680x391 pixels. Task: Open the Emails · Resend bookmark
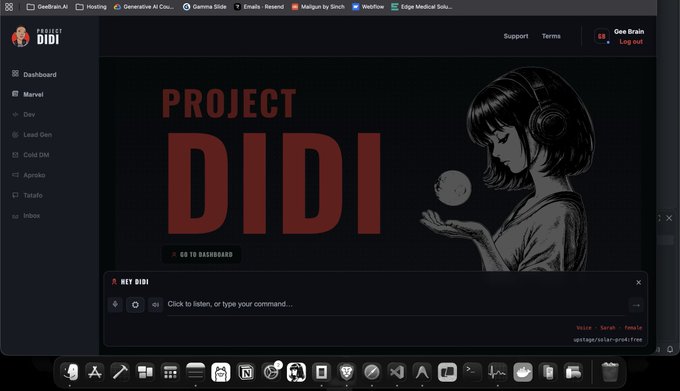pyautogui.click(x=259, y=7)
